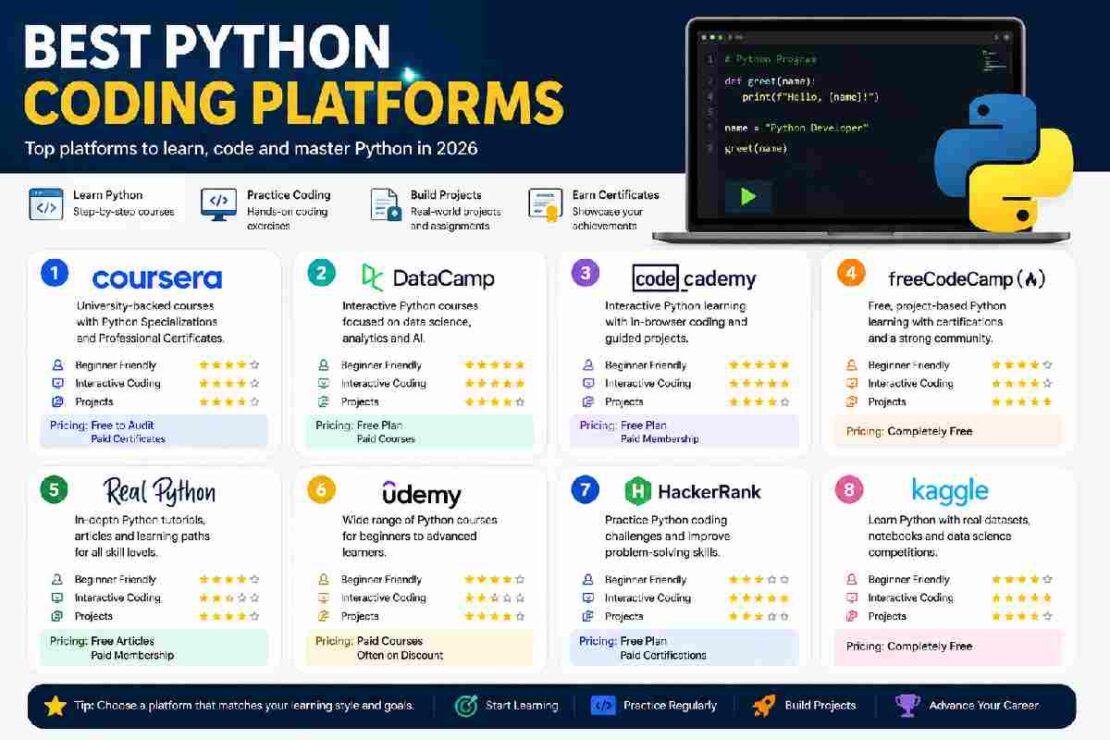Click freeCodeCamp's Projects star rating
Screen dimensions: 1110x740
(1022, 402)
